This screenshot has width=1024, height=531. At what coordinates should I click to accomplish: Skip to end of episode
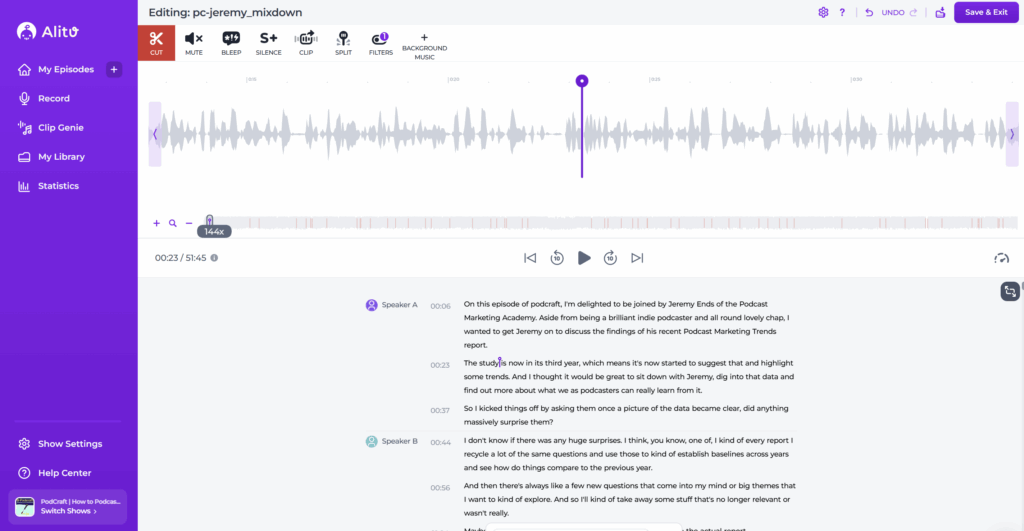tap(637, 258)
